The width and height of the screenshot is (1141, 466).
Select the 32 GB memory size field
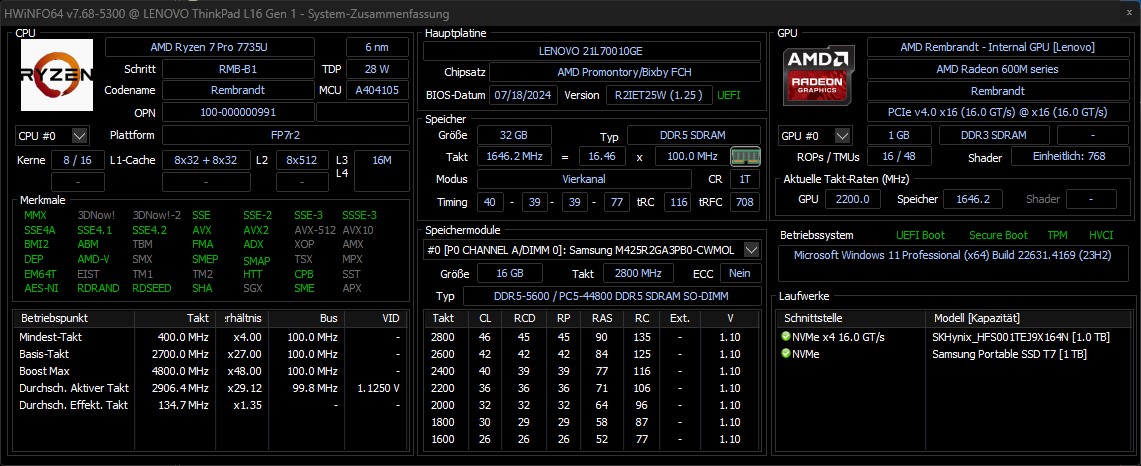click(514, 135)
